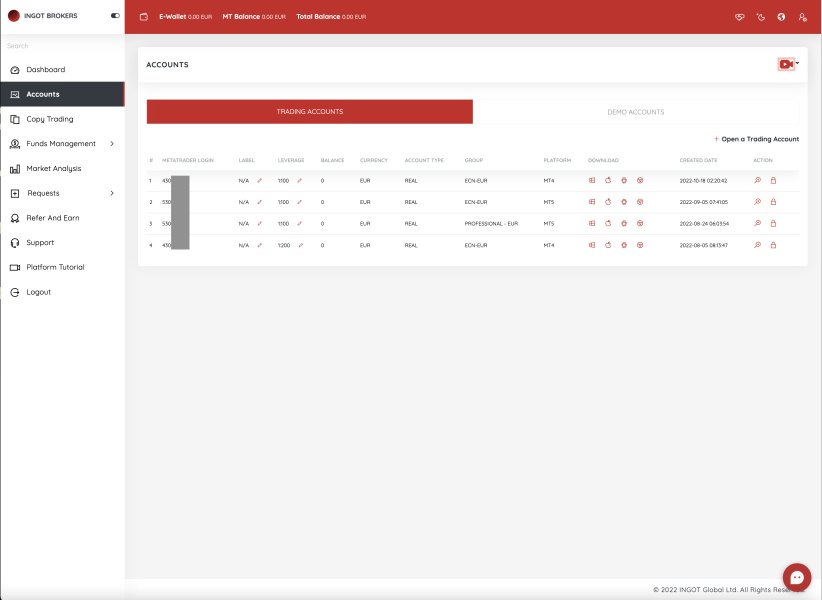Click the MT Balance value in the header

point(254,17)
